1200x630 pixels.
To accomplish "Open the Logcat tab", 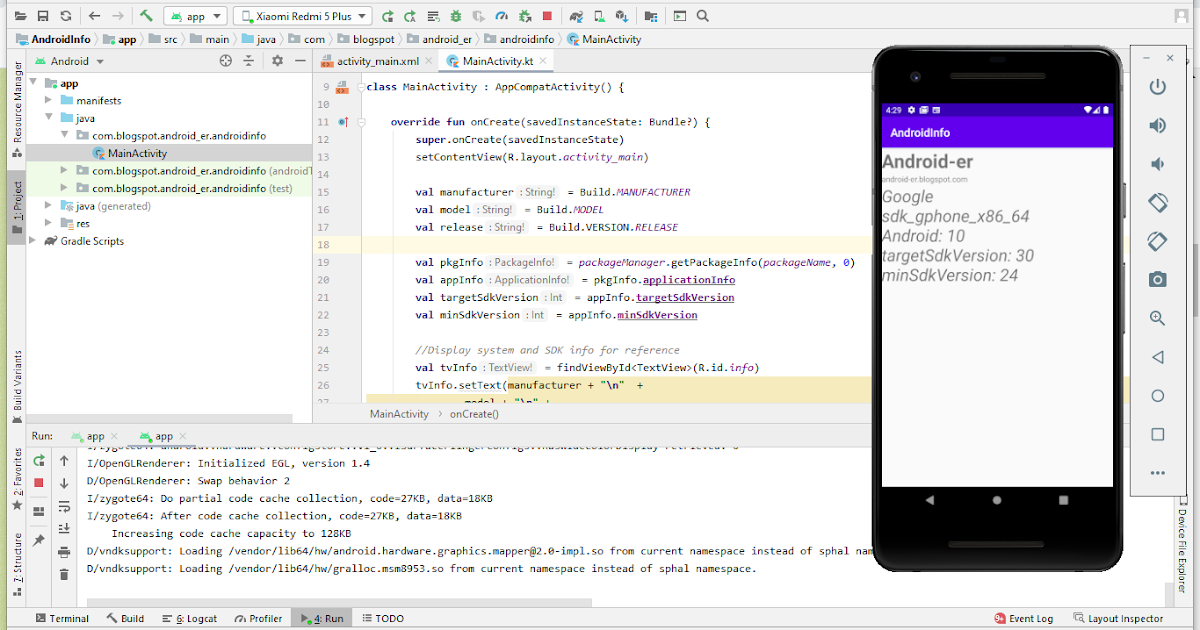I will (196, 618).
